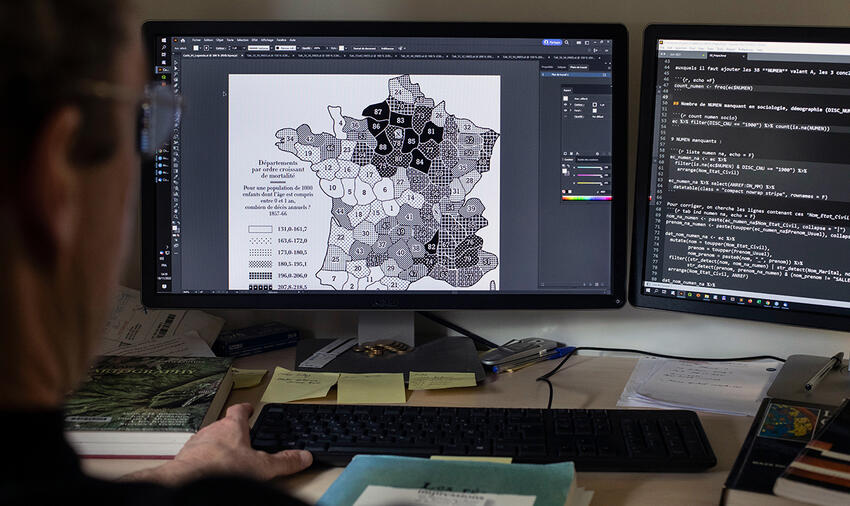Switch to the Plans de travail panel tab
Image resolution: width=850 pixels, height=506 pixels.
point(579,67)
